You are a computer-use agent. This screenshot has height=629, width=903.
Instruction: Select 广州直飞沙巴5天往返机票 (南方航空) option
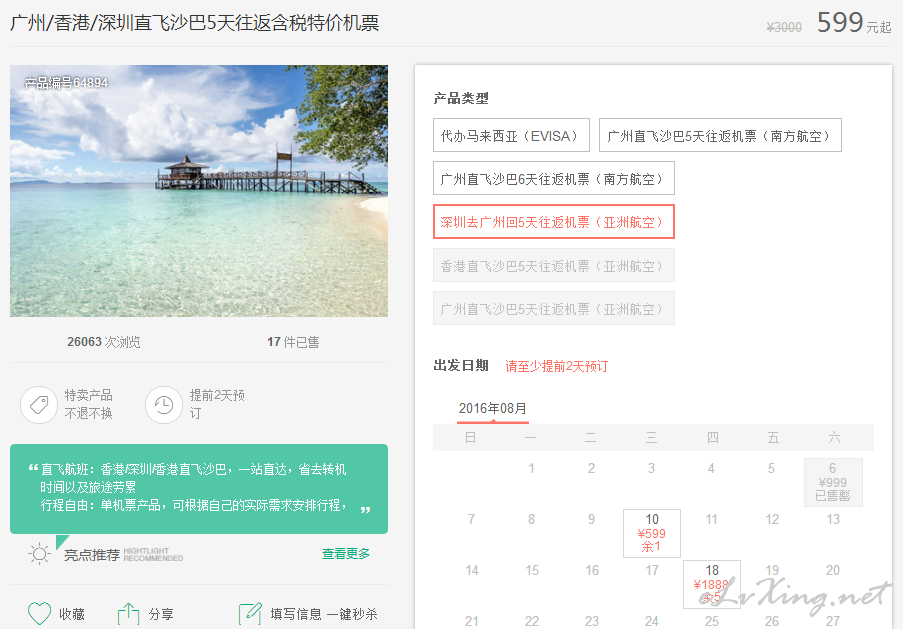tap(720, 135)
